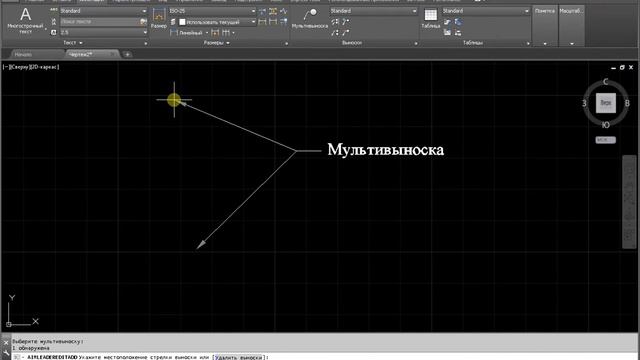Screen dimensions: 640x360
Task: Click the lower-left table data icon
Action: pos(447,33)
